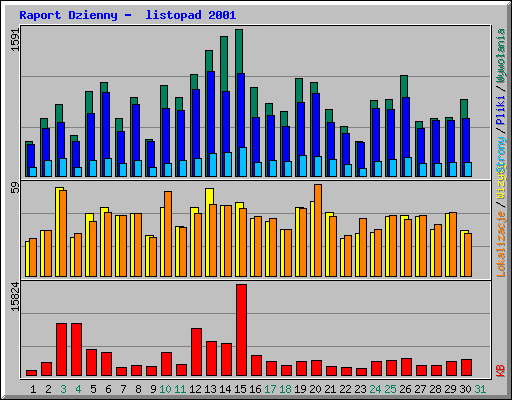512x400 pixels.
Task: Click the title 'Raport Dzienny - listopad 2001'
Action: coord(128,15)
